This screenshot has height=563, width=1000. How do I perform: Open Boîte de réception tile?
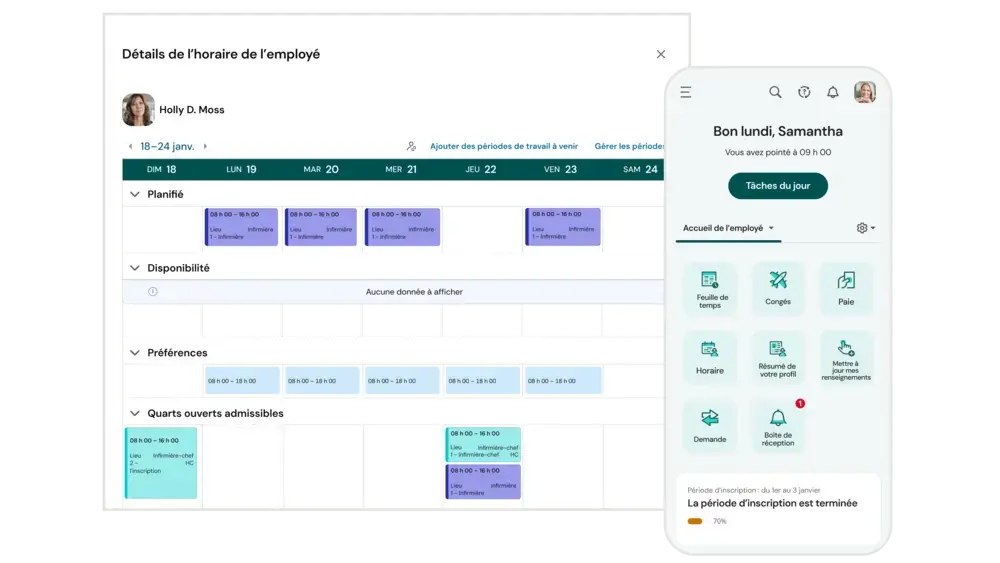click(778, 427)
